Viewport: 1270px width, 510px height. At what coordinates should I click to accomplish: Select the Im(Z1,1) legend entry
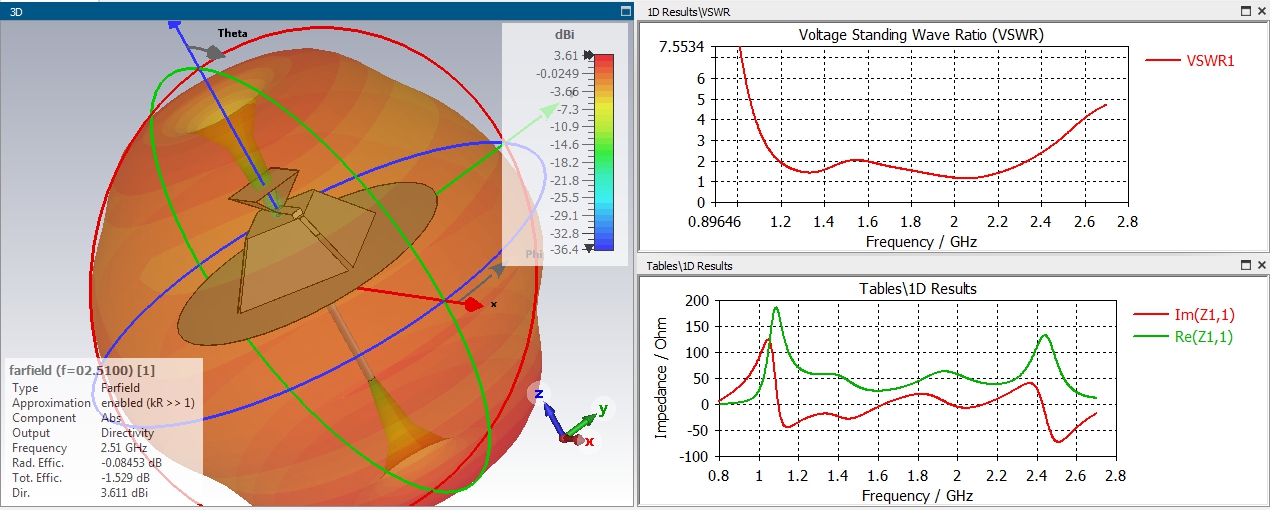pos(1183,315)
